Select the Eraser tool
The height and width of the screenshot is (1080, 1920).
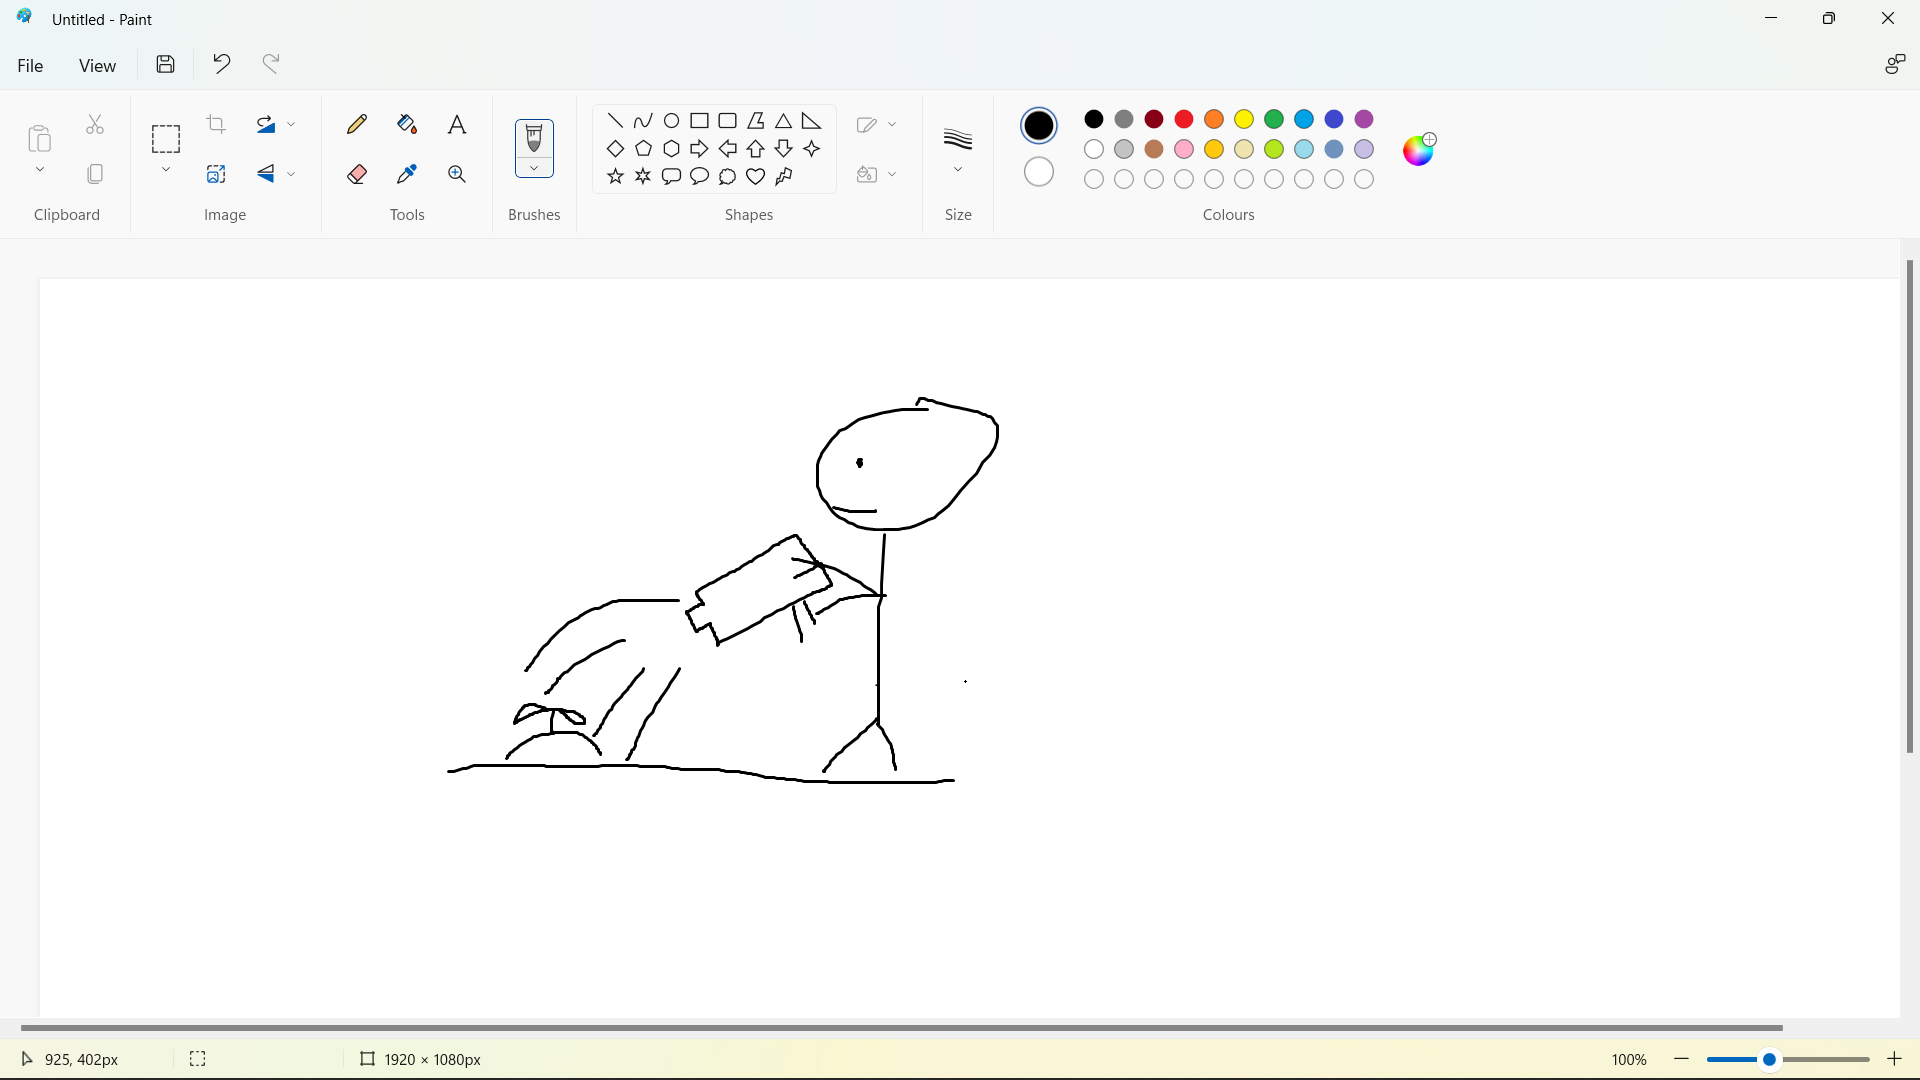pos(357,174)
